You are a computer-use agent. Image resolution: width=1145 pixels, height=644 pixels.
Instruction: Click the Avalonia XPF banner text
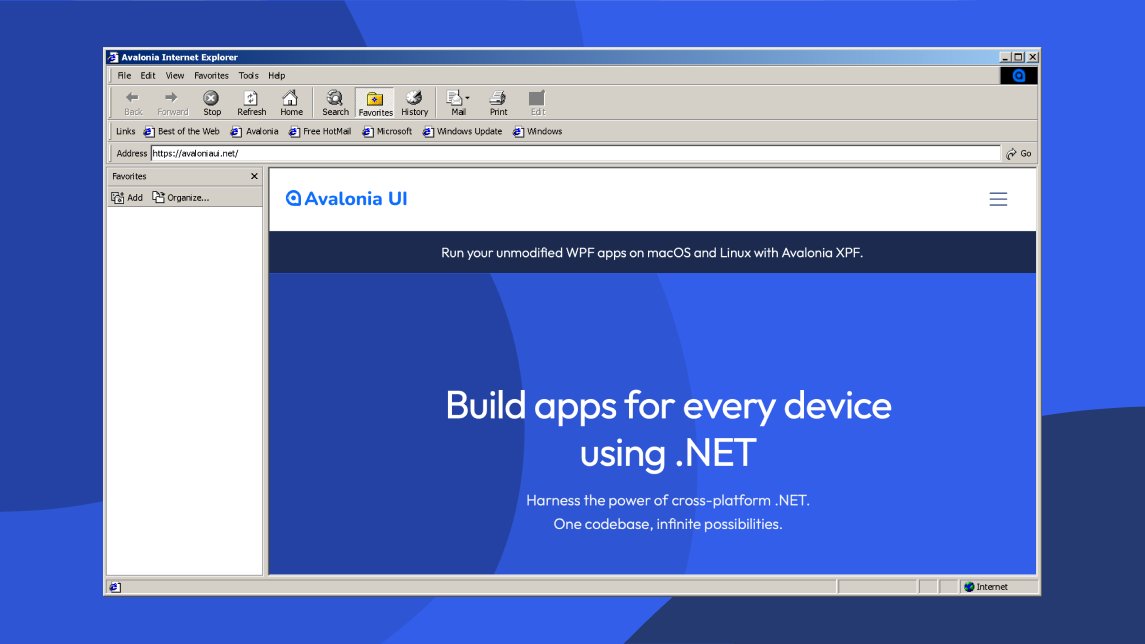(652, 253)
